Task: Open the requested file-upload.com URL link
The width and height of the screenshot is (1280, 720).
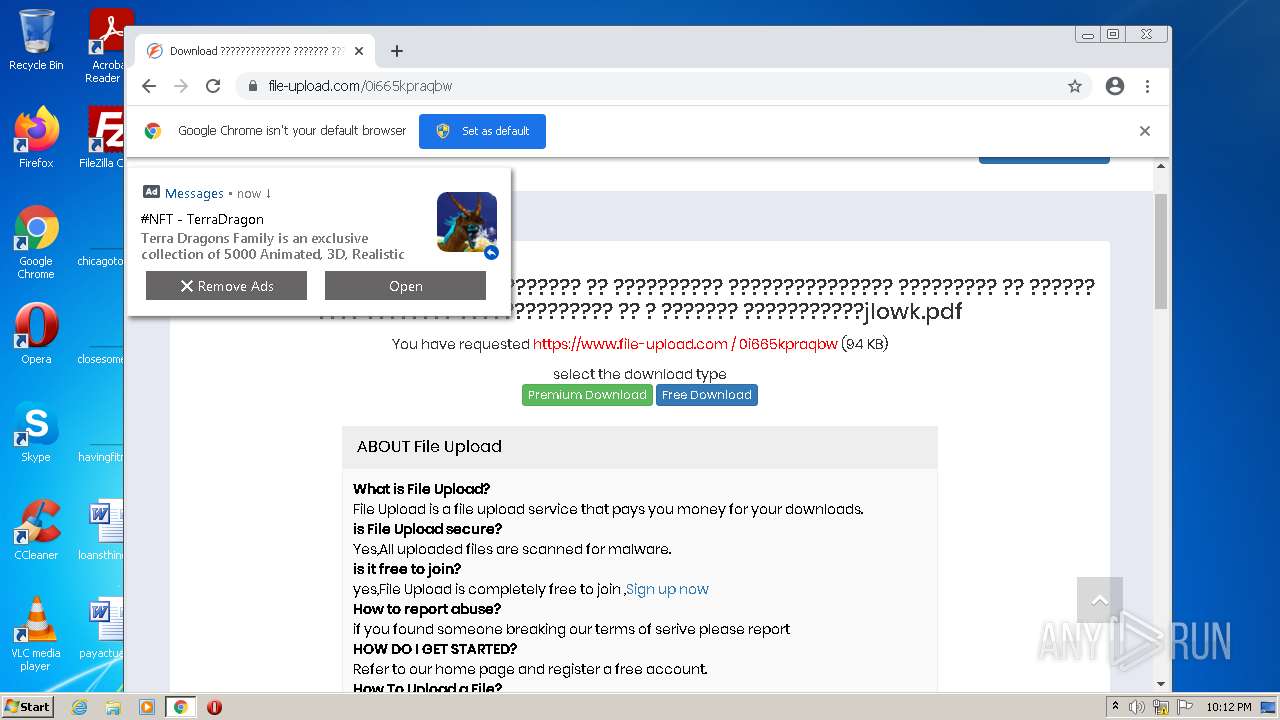Action: [685, 344]
